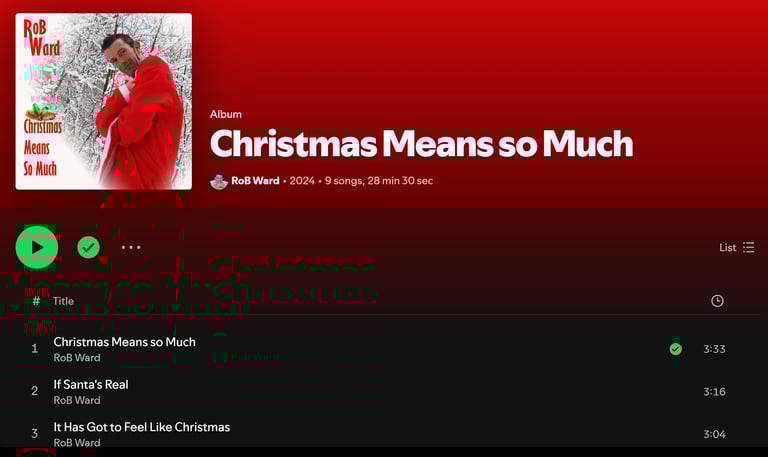Play the album with the green button

point(37,247)
